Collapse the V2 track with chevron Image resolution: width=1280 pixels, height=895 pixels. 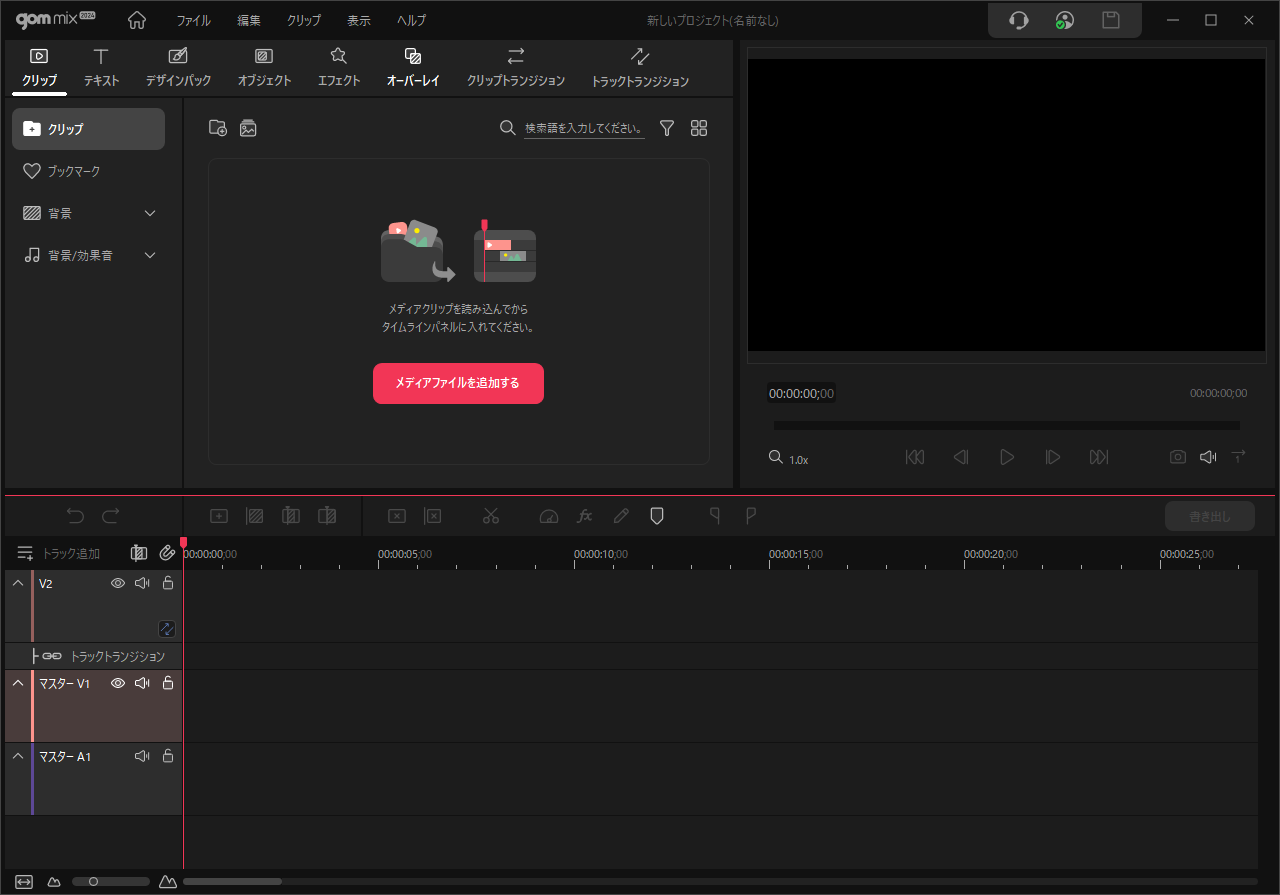point(18,583)
